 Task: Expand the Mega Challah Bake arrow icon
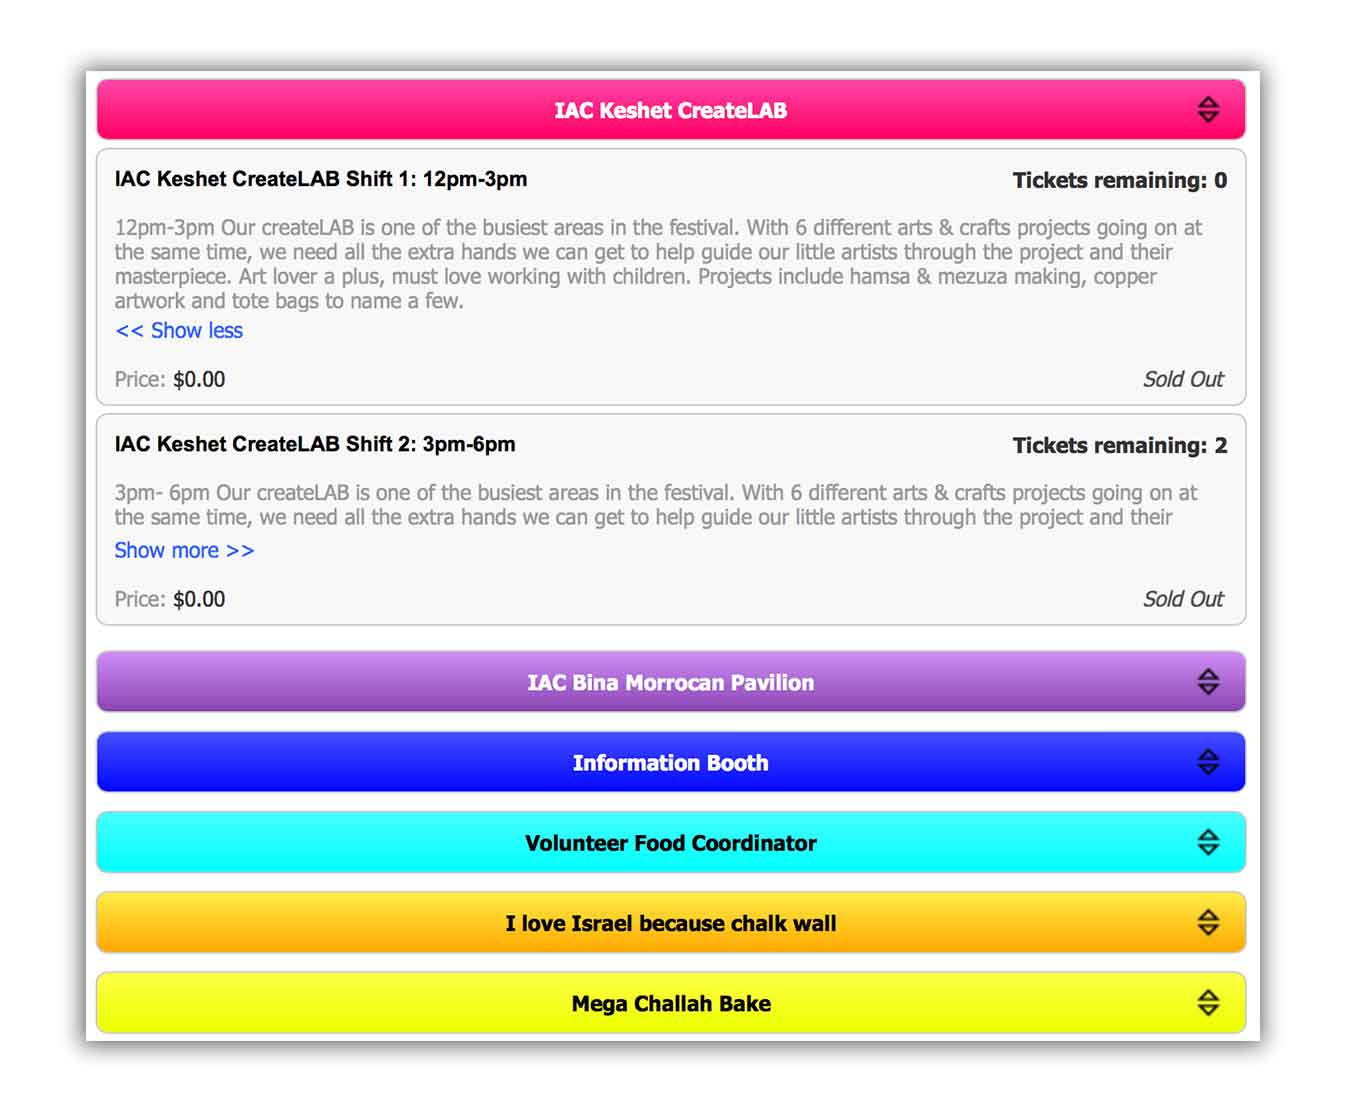[1208, 1003]
